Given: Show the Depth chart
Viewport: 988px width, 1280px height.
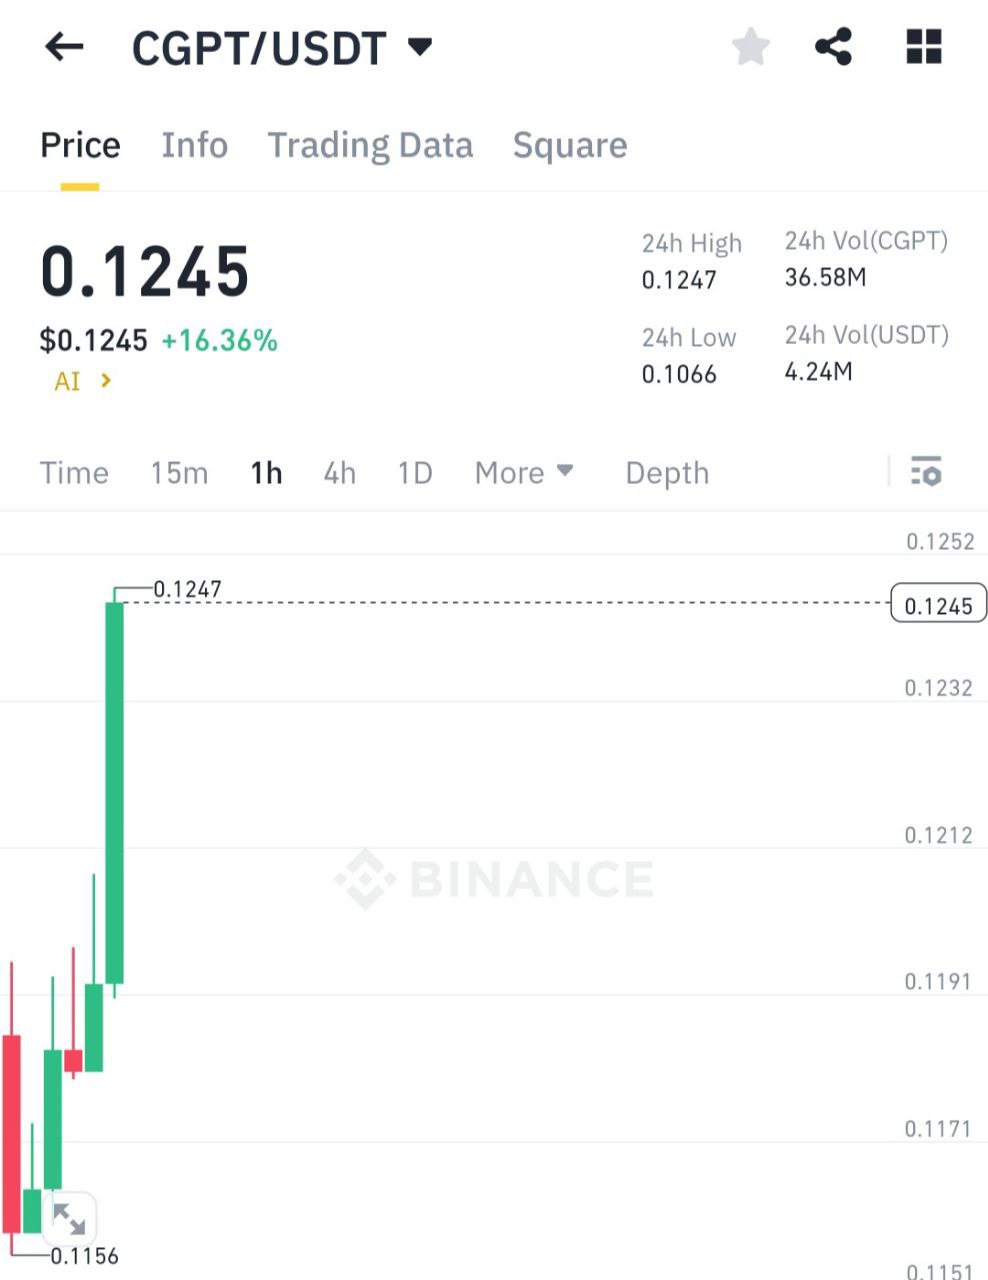Looking at the screenshot, I should click(x=667, y=472).
